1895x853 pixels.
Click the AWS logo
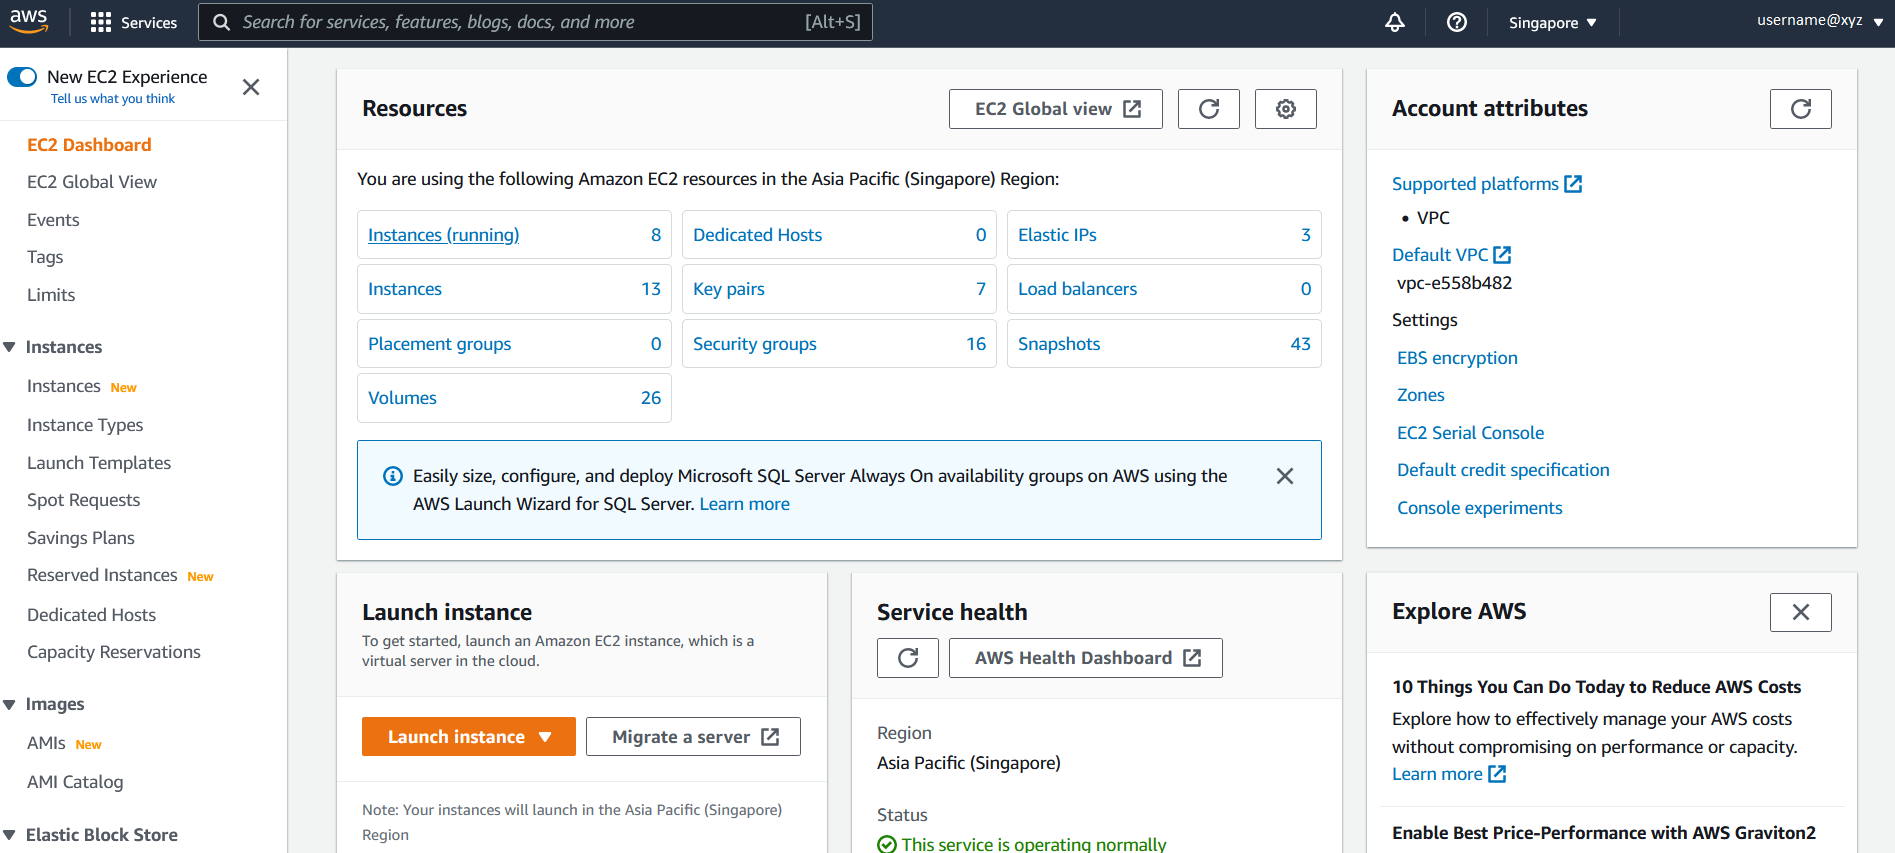coord(29,21)
